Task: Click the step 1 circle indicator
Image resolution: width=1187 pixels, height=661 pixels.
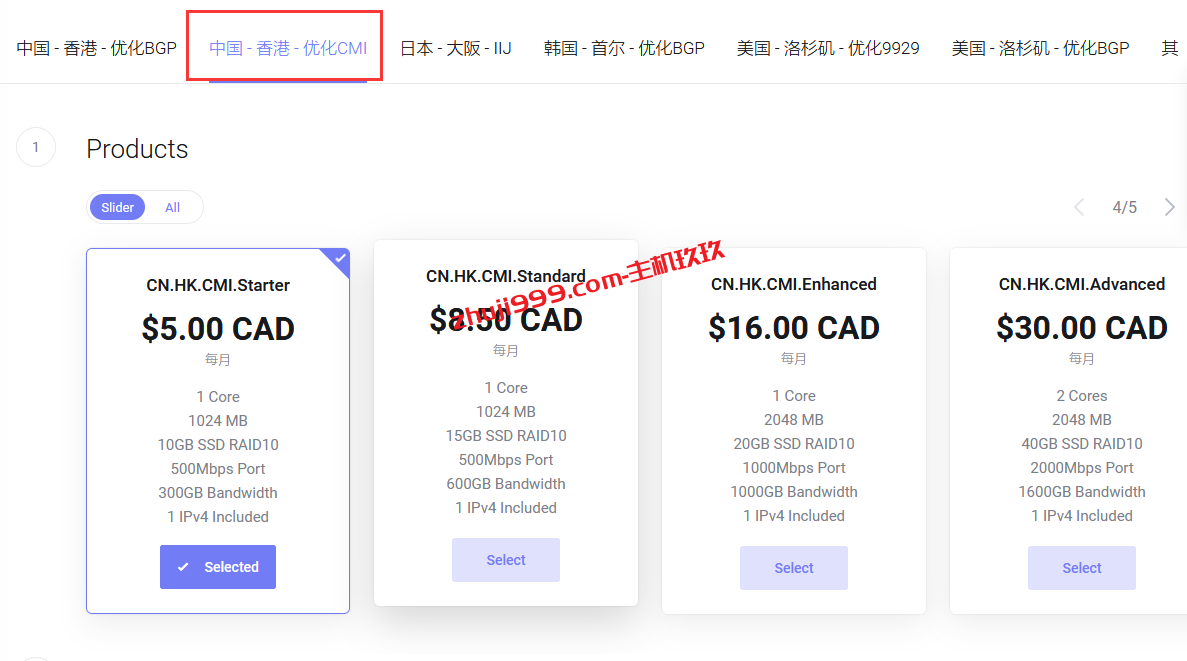Action: pos(36,148)
